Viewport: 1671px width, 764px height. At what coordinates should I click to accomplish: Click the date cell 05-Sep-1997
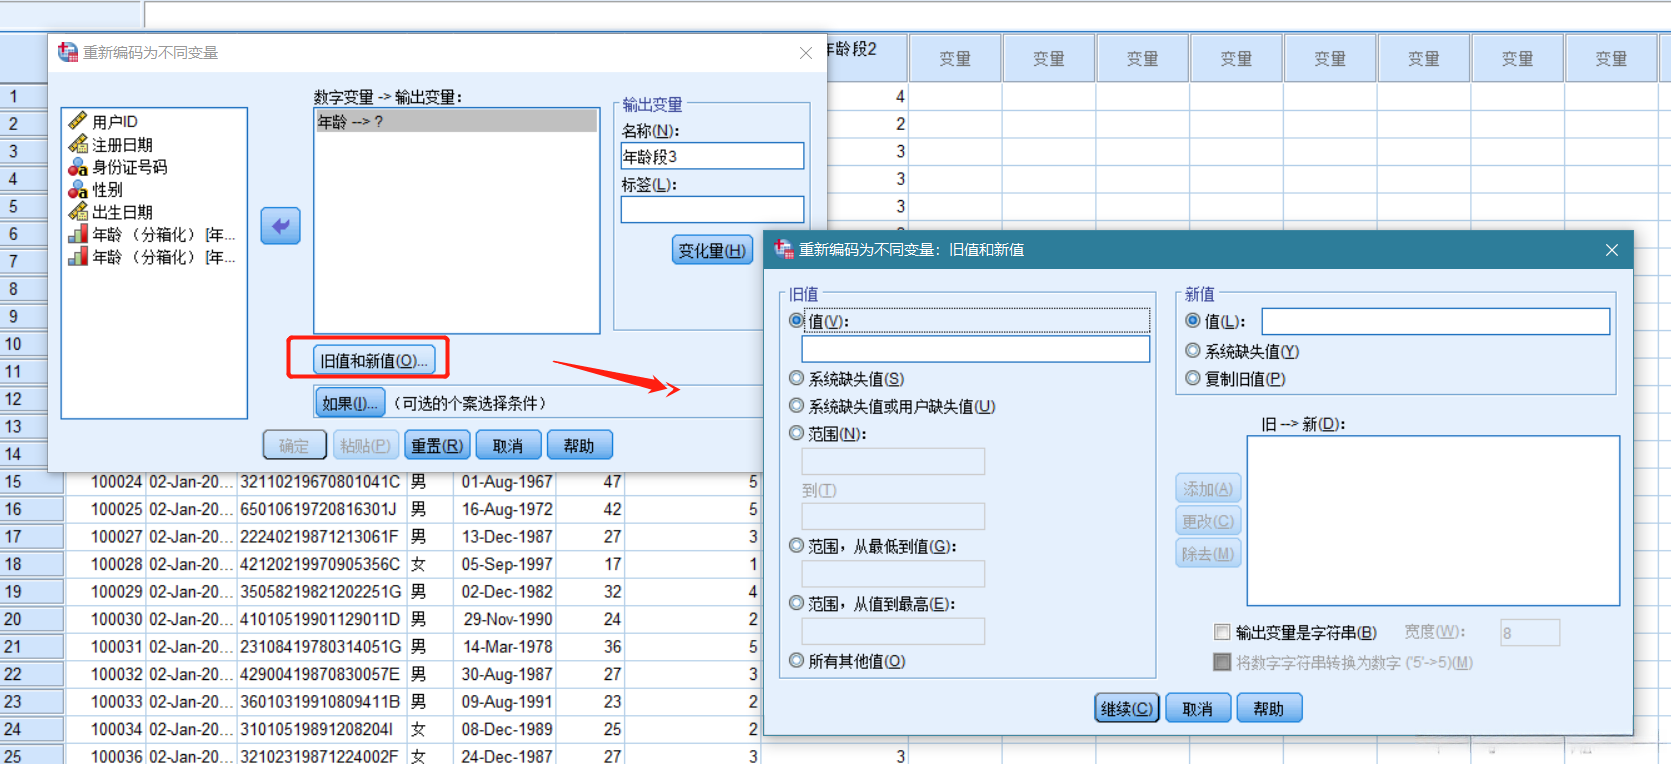(507, 564)
